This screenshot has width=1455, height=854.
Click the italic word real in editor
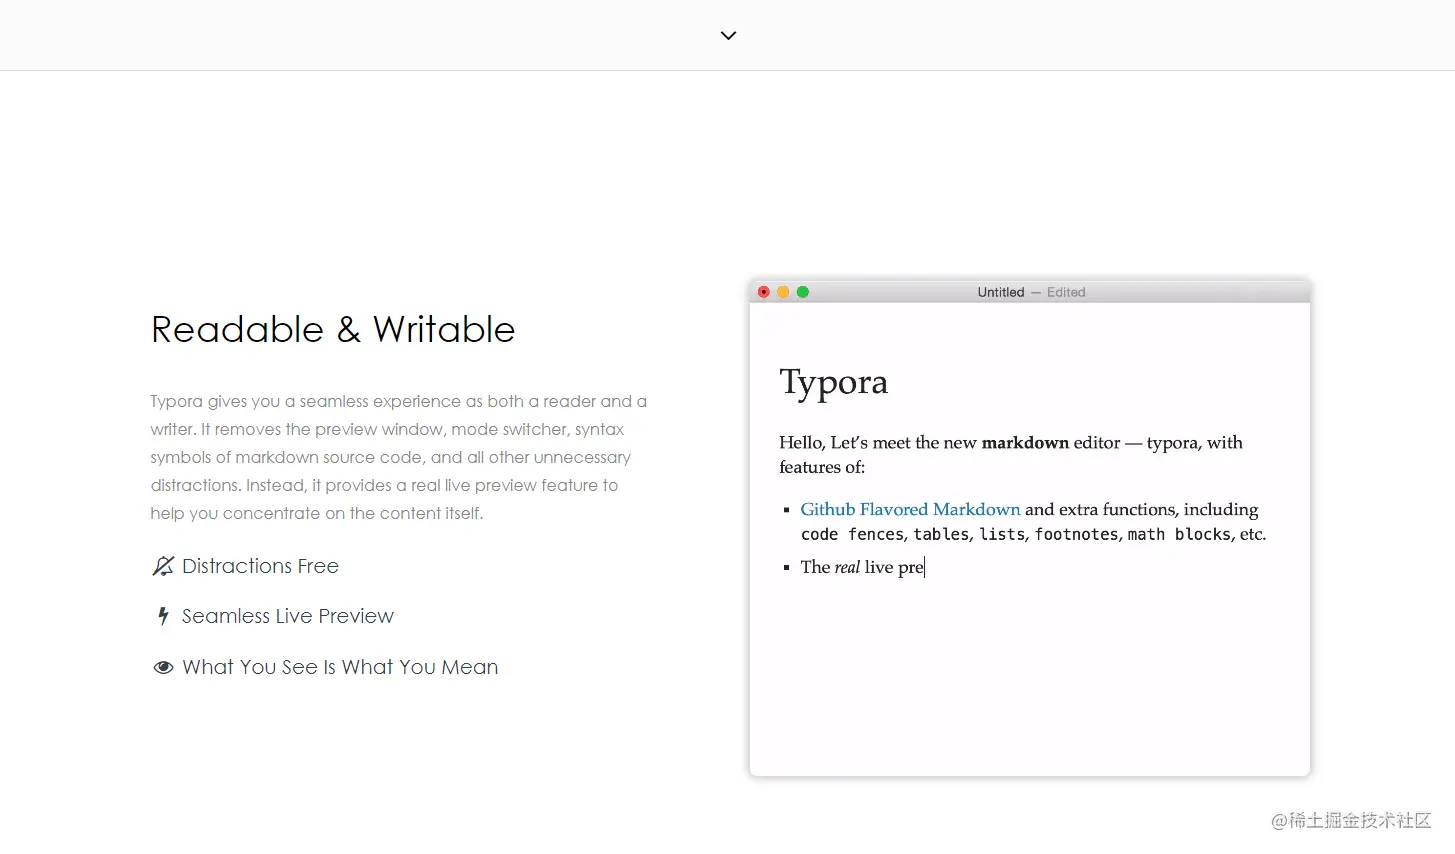(847, 567)
